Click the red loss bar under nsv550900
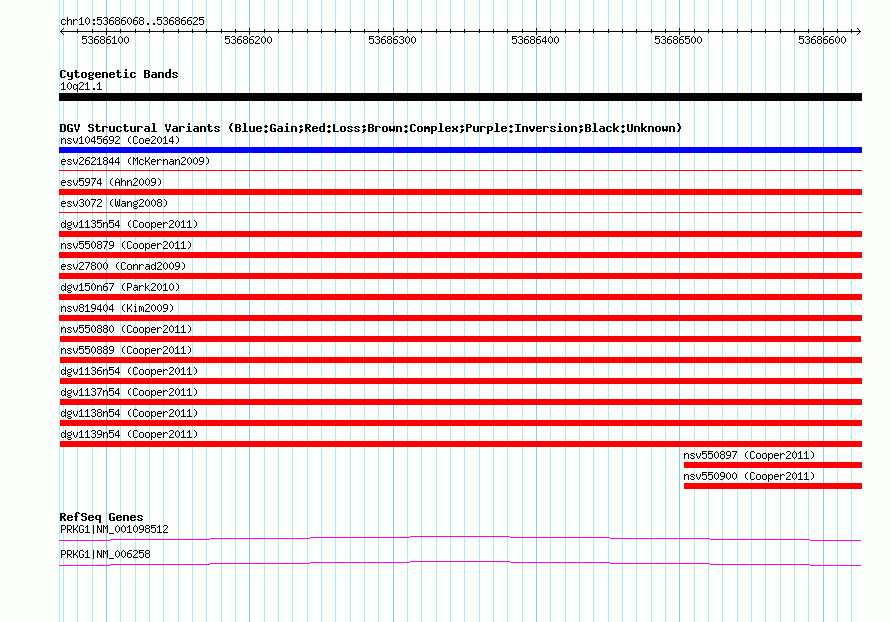Image resolution: width=890 pixels, height=622 pixels. pos(773,486)
